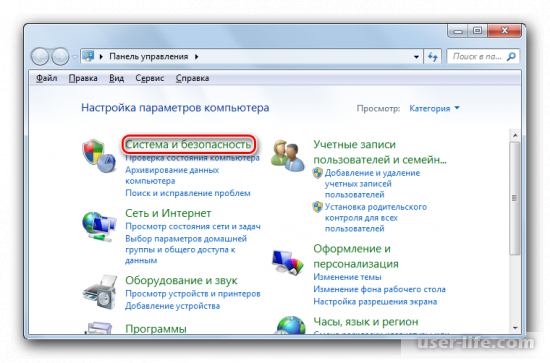Open Система и безопасность category

pyautogui.click(x=188, y=144)
